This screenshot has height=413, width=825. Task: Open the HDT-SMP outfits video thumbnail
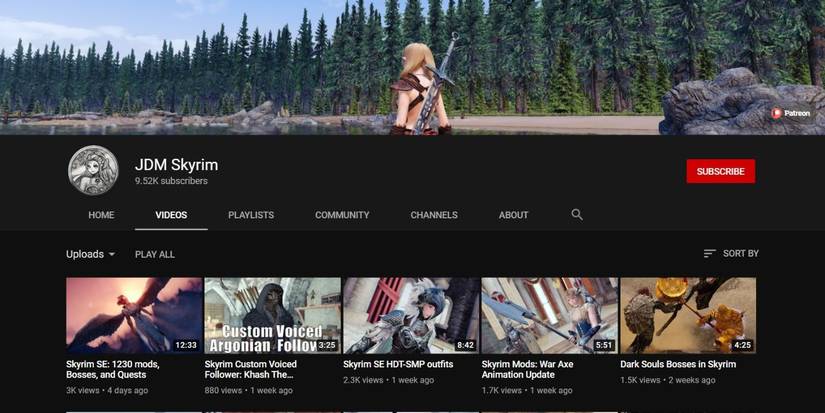click(x=411, y=316)
